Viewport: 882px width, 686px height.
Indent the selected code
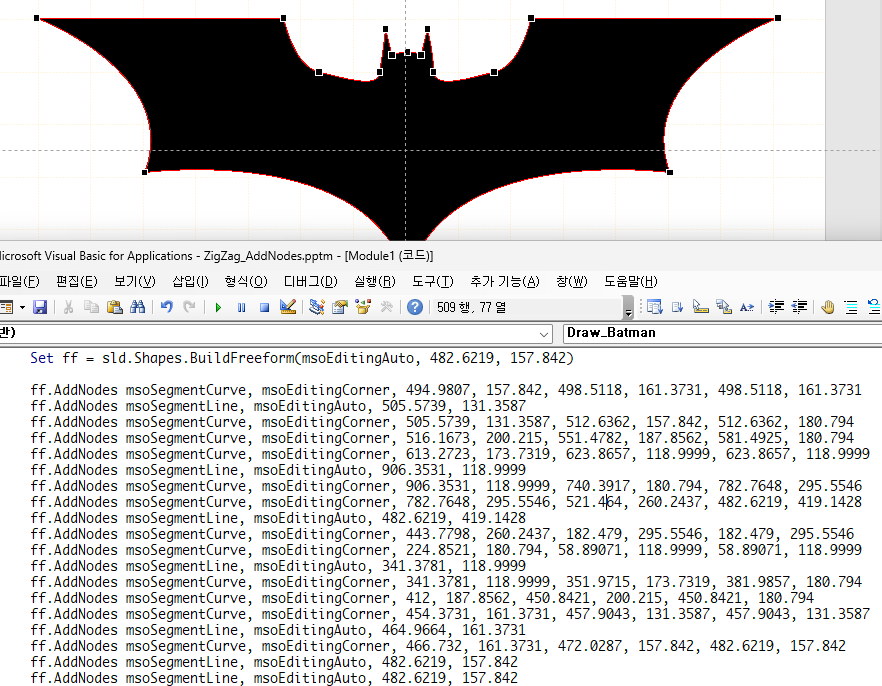(776, 307)
